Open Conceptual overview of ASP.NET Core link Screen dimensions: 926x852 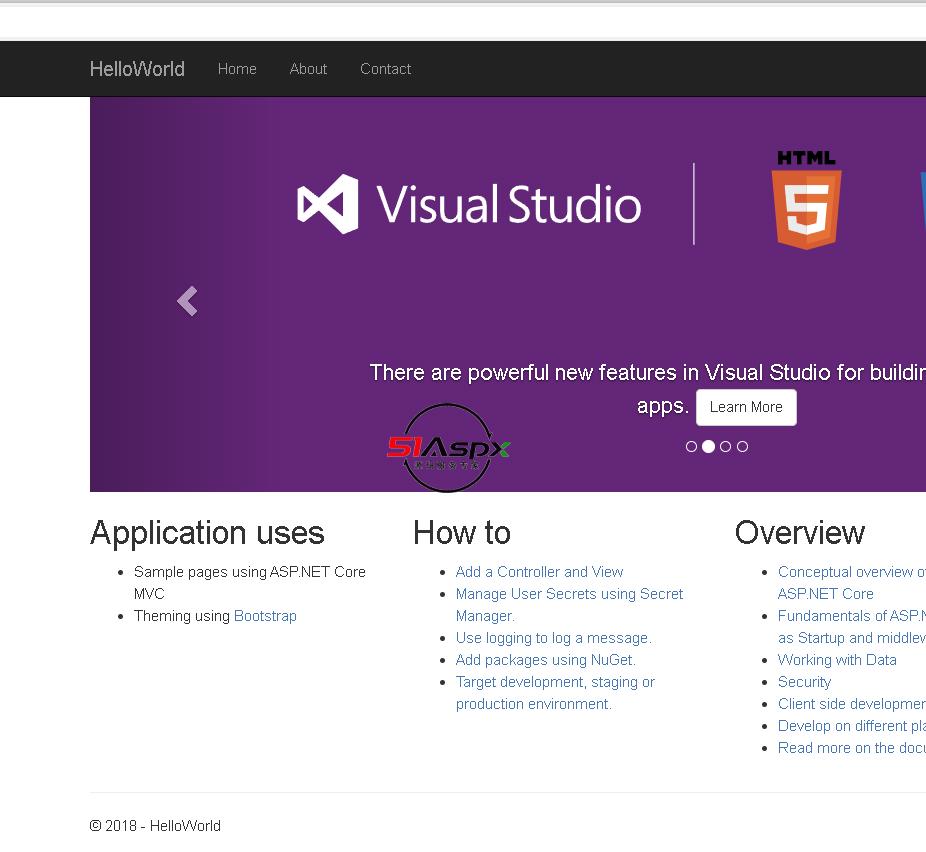click(852, 582)
